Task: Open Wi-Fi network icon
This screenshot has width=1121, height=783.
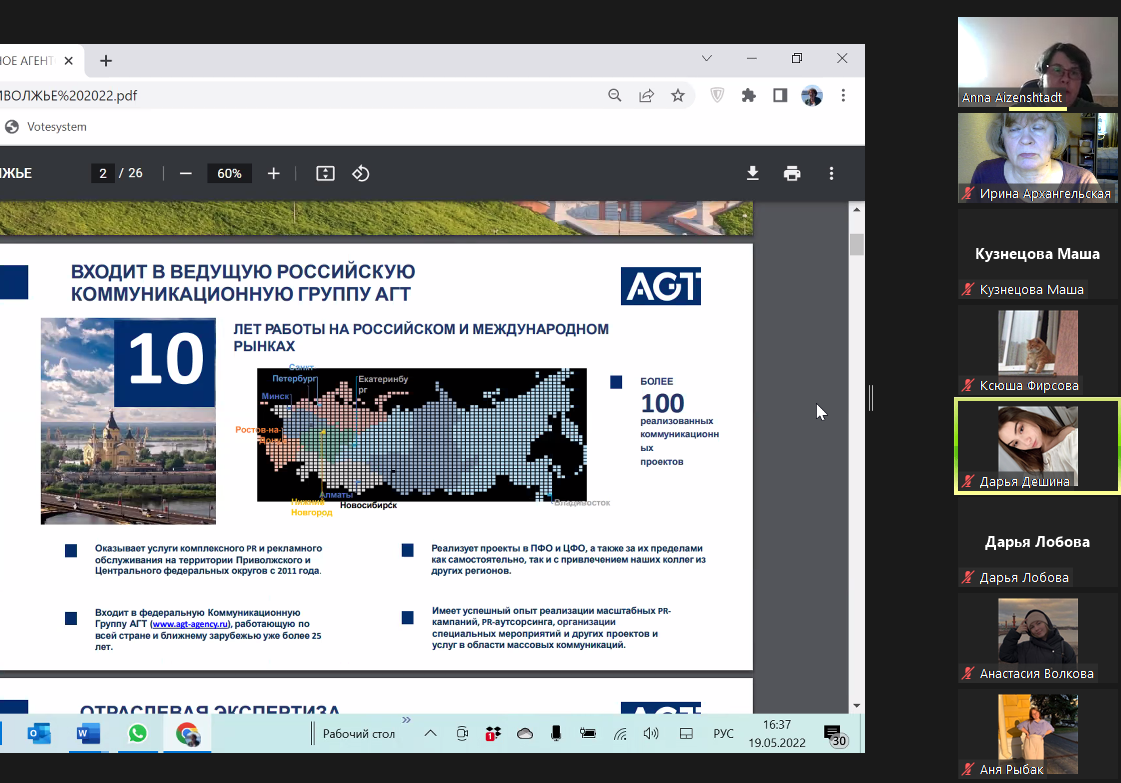Action: coord(620,734)
